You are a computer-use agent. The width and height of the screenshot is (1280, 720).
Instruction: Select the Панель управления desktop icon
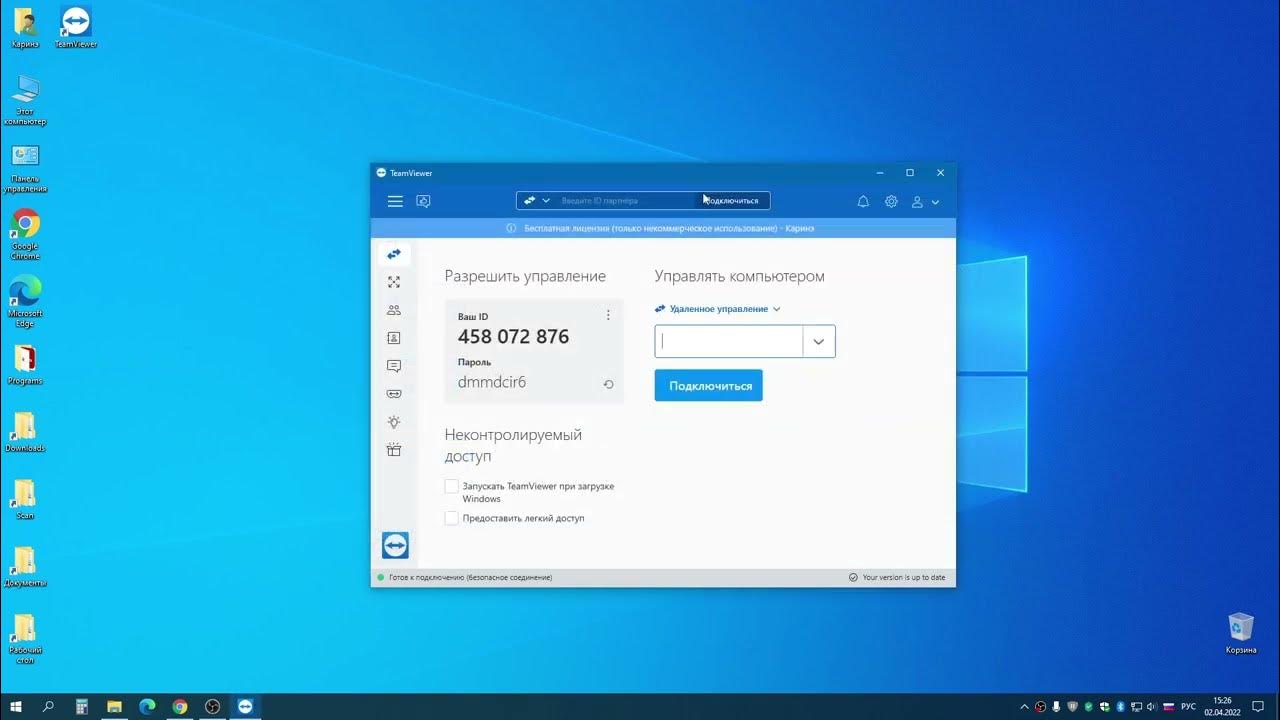(x=25, y=168)
